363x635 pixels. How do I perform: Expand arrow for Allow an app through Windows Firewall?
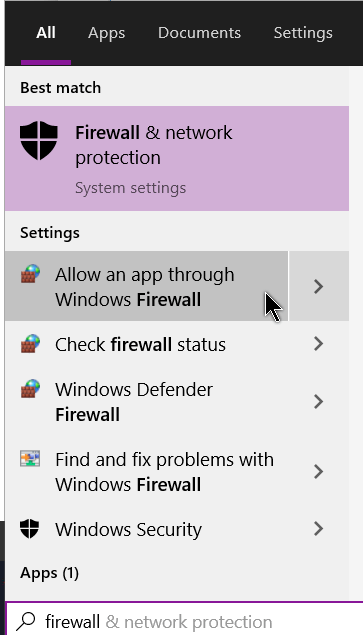(319, 286)
